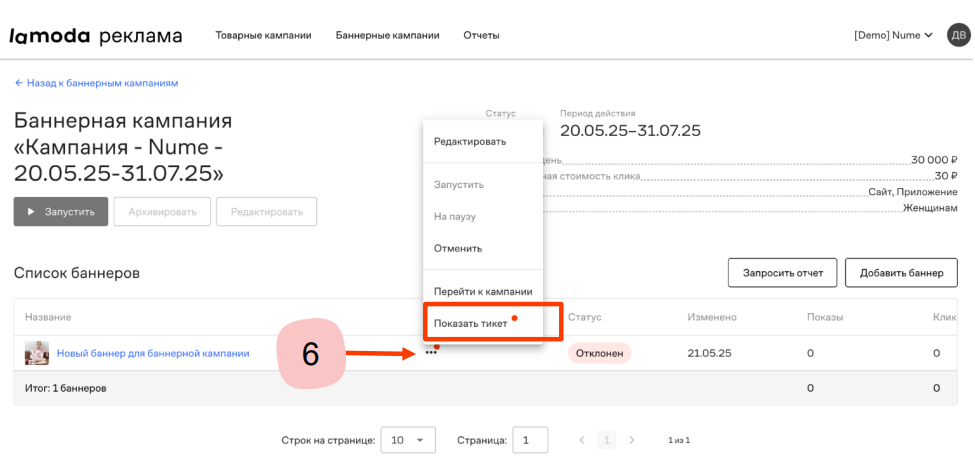Viewport: 975px width, 467px height.
Task: Open the three-dots menu for the banner row
Action: tap(431, 353)
